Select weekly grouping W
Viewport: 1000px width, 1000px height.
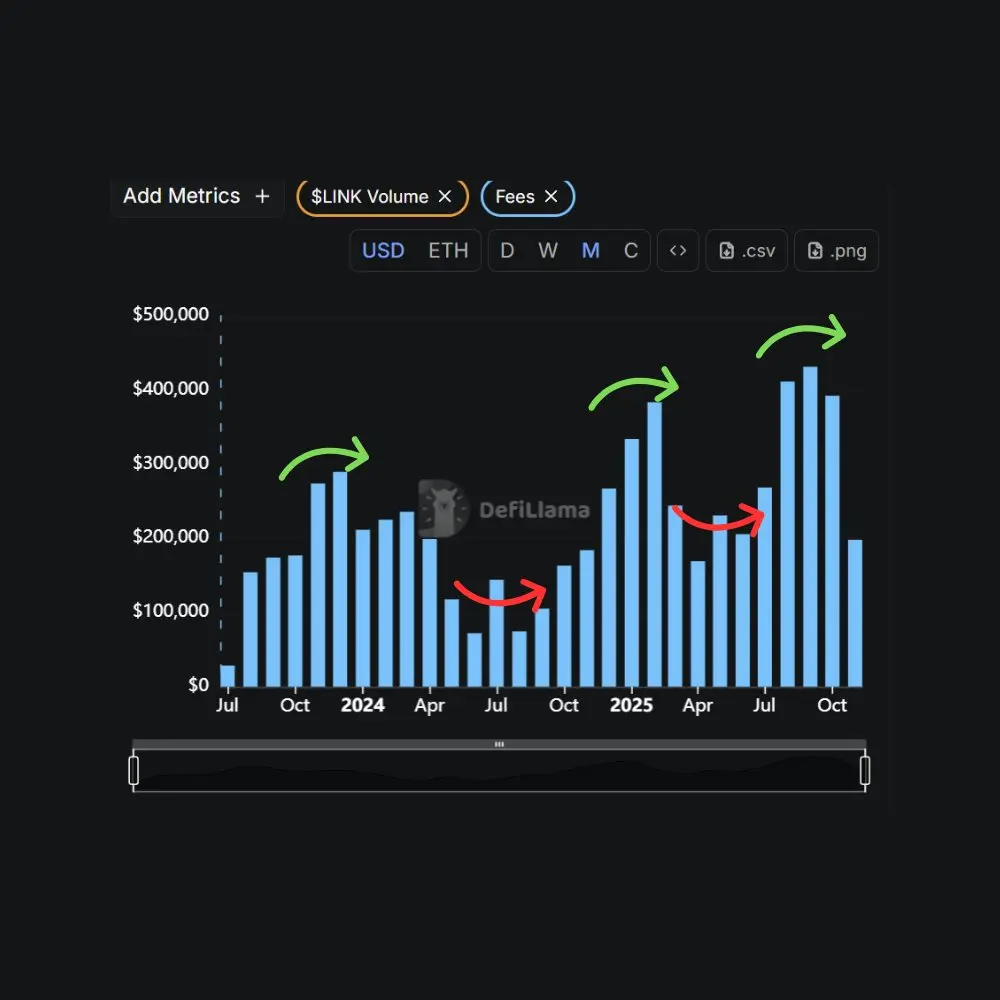(x=548, y=251)
